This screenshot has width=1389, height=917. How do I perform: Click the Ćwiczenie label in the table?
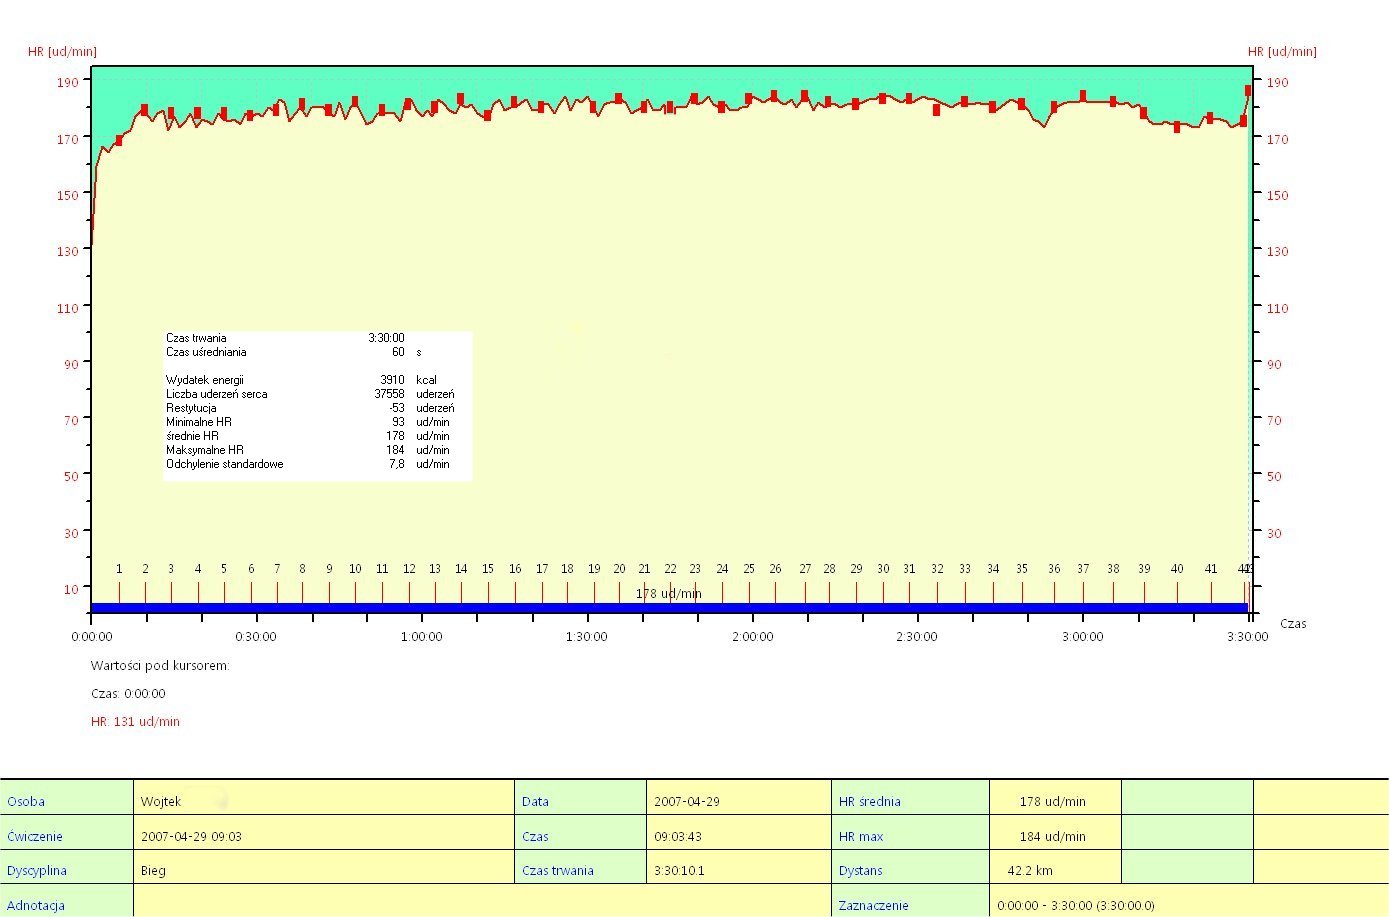(x=35, y=836)
